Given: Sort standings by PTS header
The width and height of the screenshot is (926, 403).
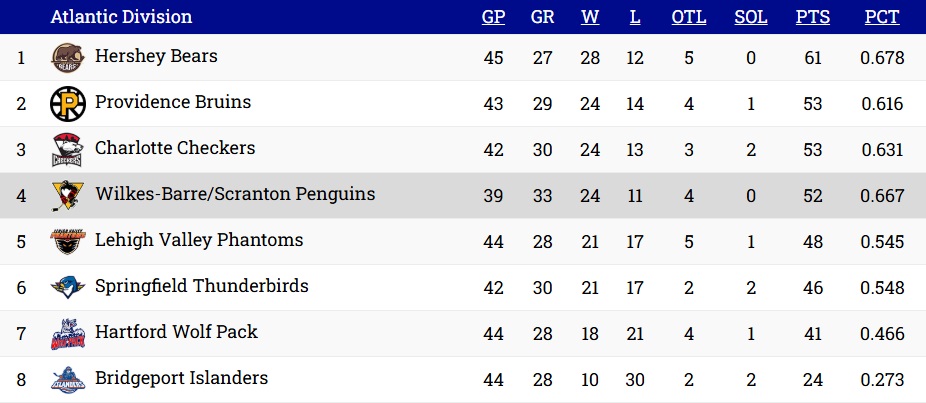Looking at the screenshot, I should pos(813,17).
